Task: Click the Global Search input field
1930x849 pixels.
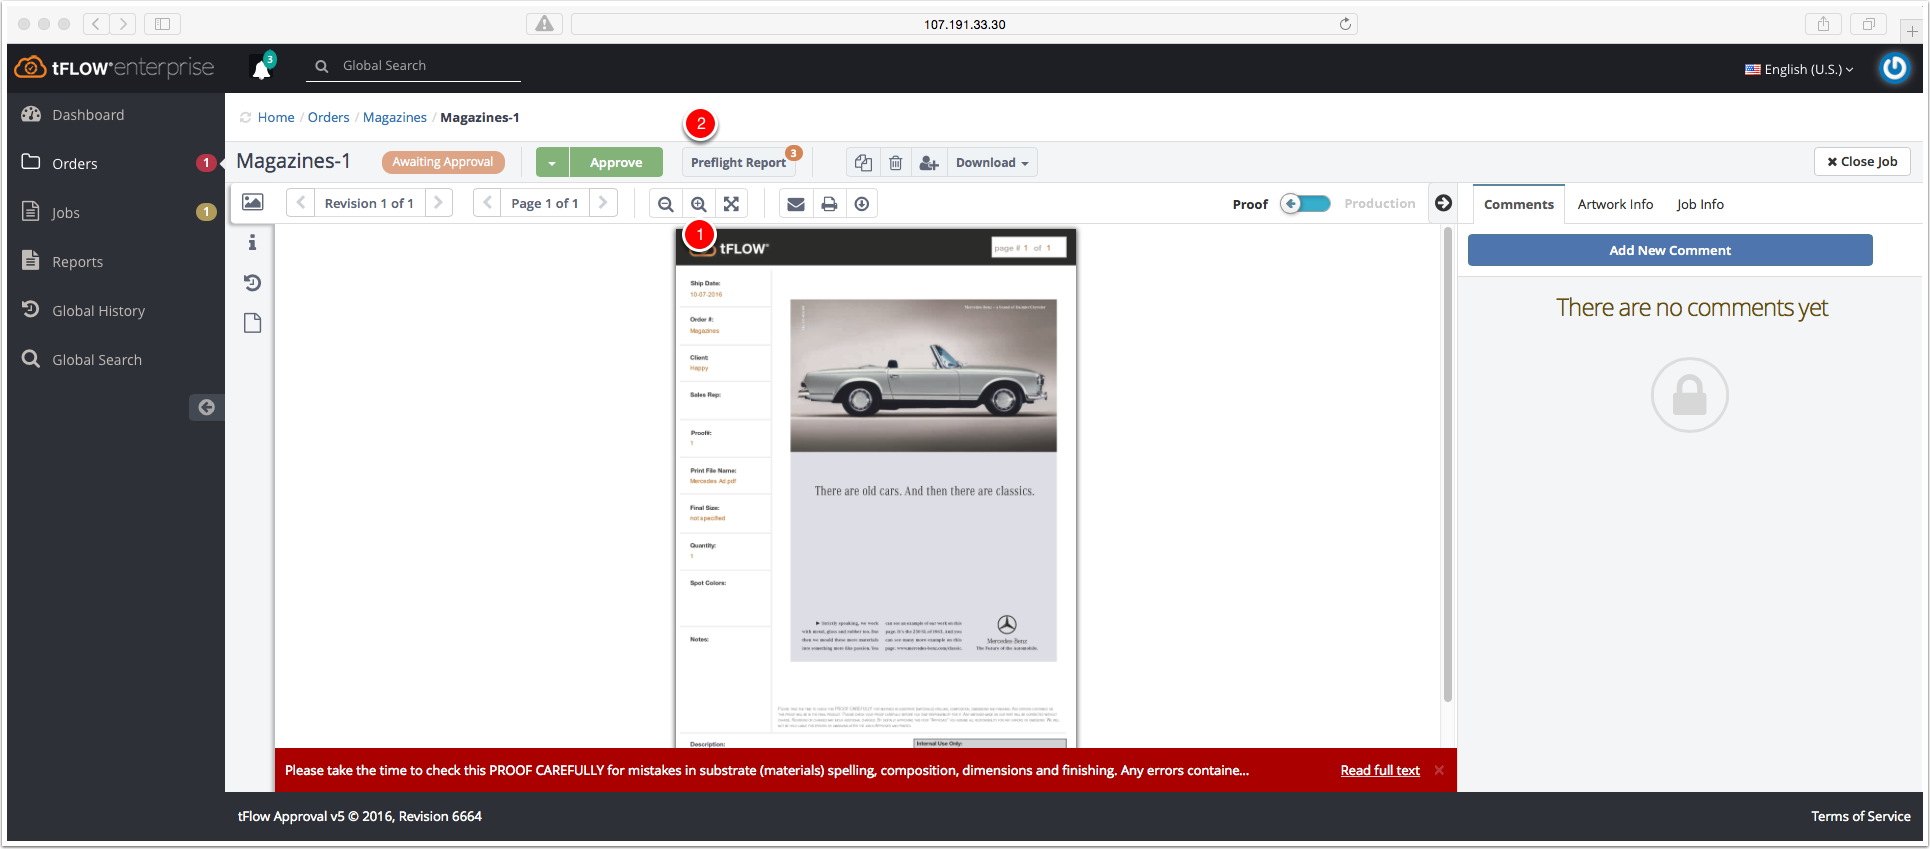Action: tap(414, 66)
